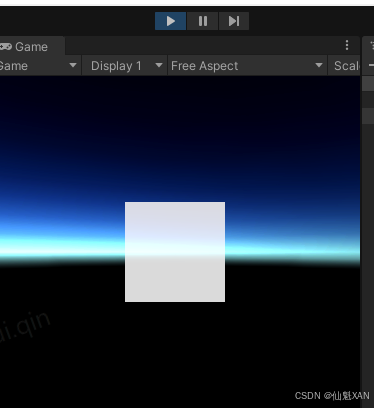Step forward one frame

pos(234,21)
